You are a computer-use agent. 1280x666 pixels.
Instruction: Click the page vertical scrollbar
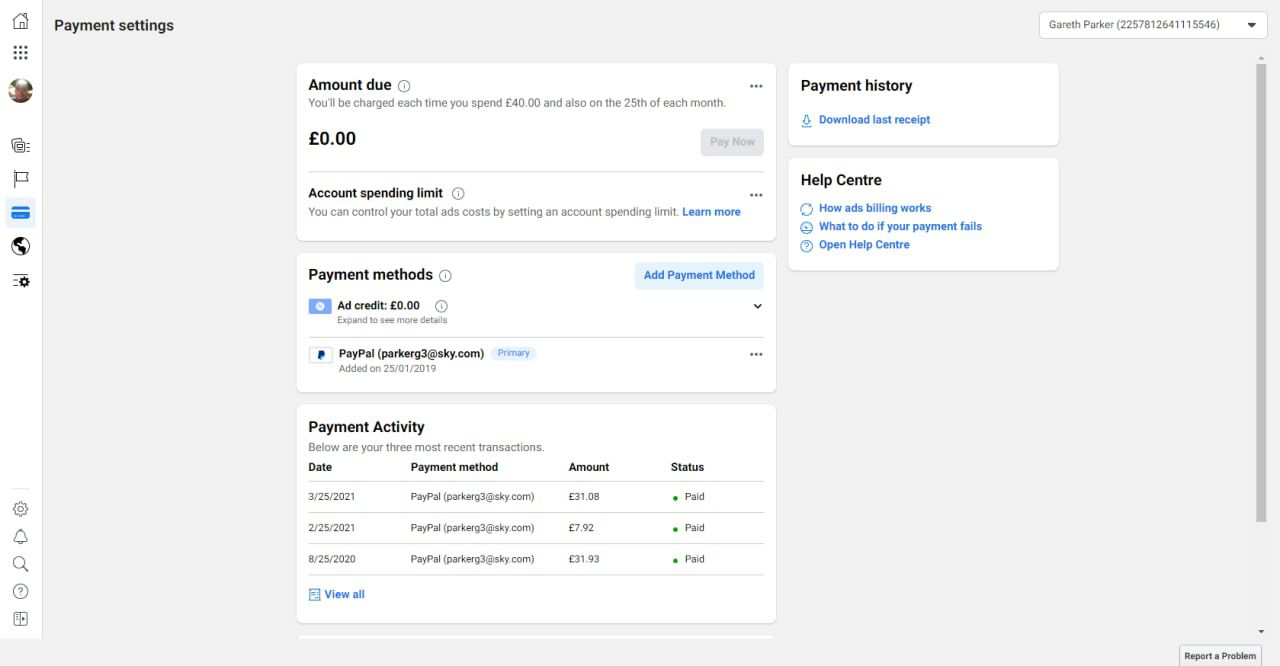1261,290
